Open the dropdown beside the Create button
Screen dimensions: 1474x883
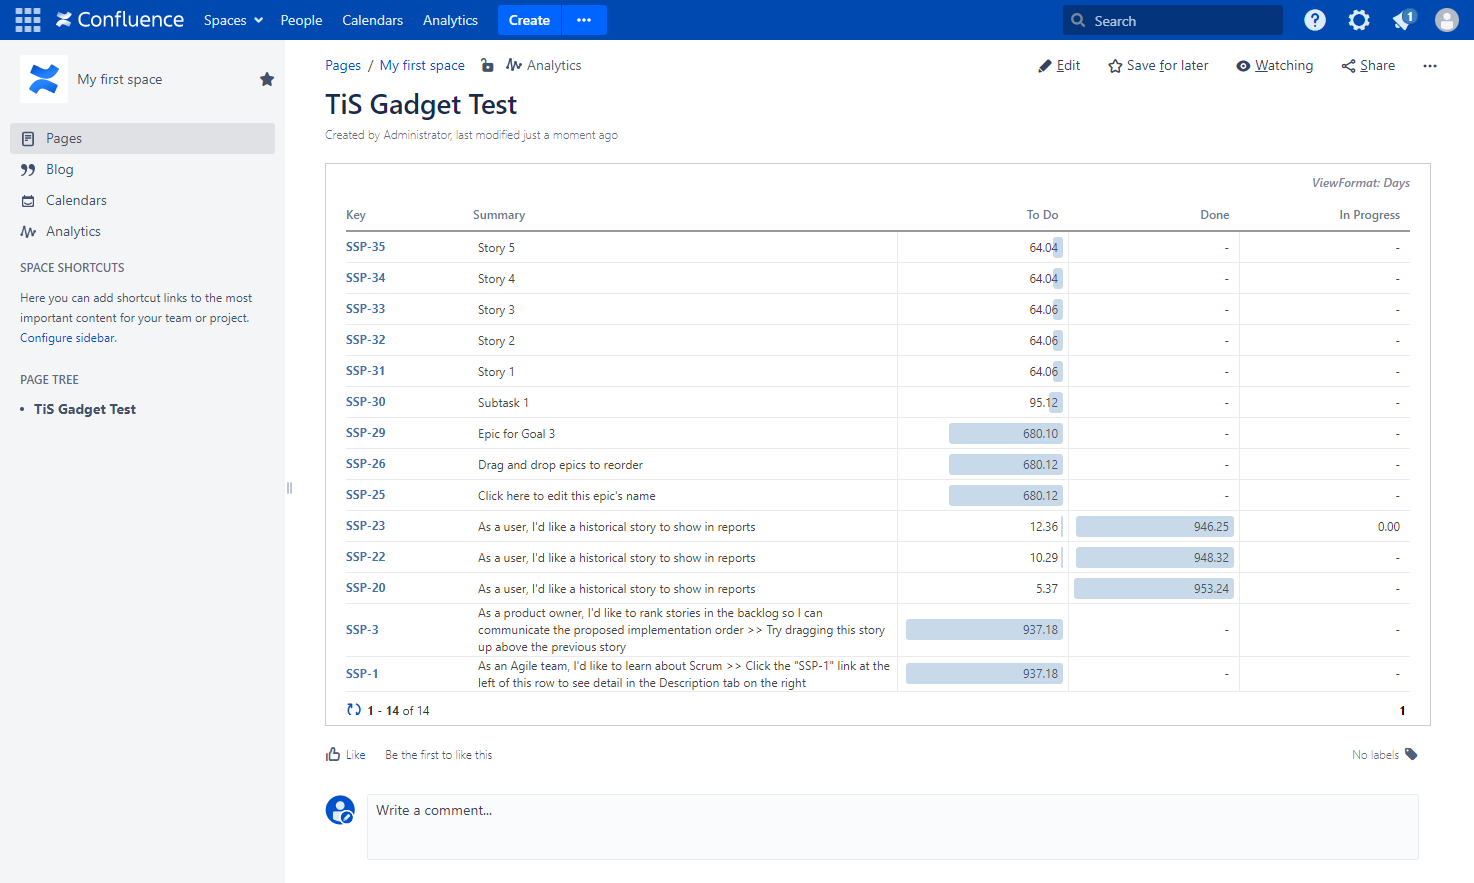point(584,20)
